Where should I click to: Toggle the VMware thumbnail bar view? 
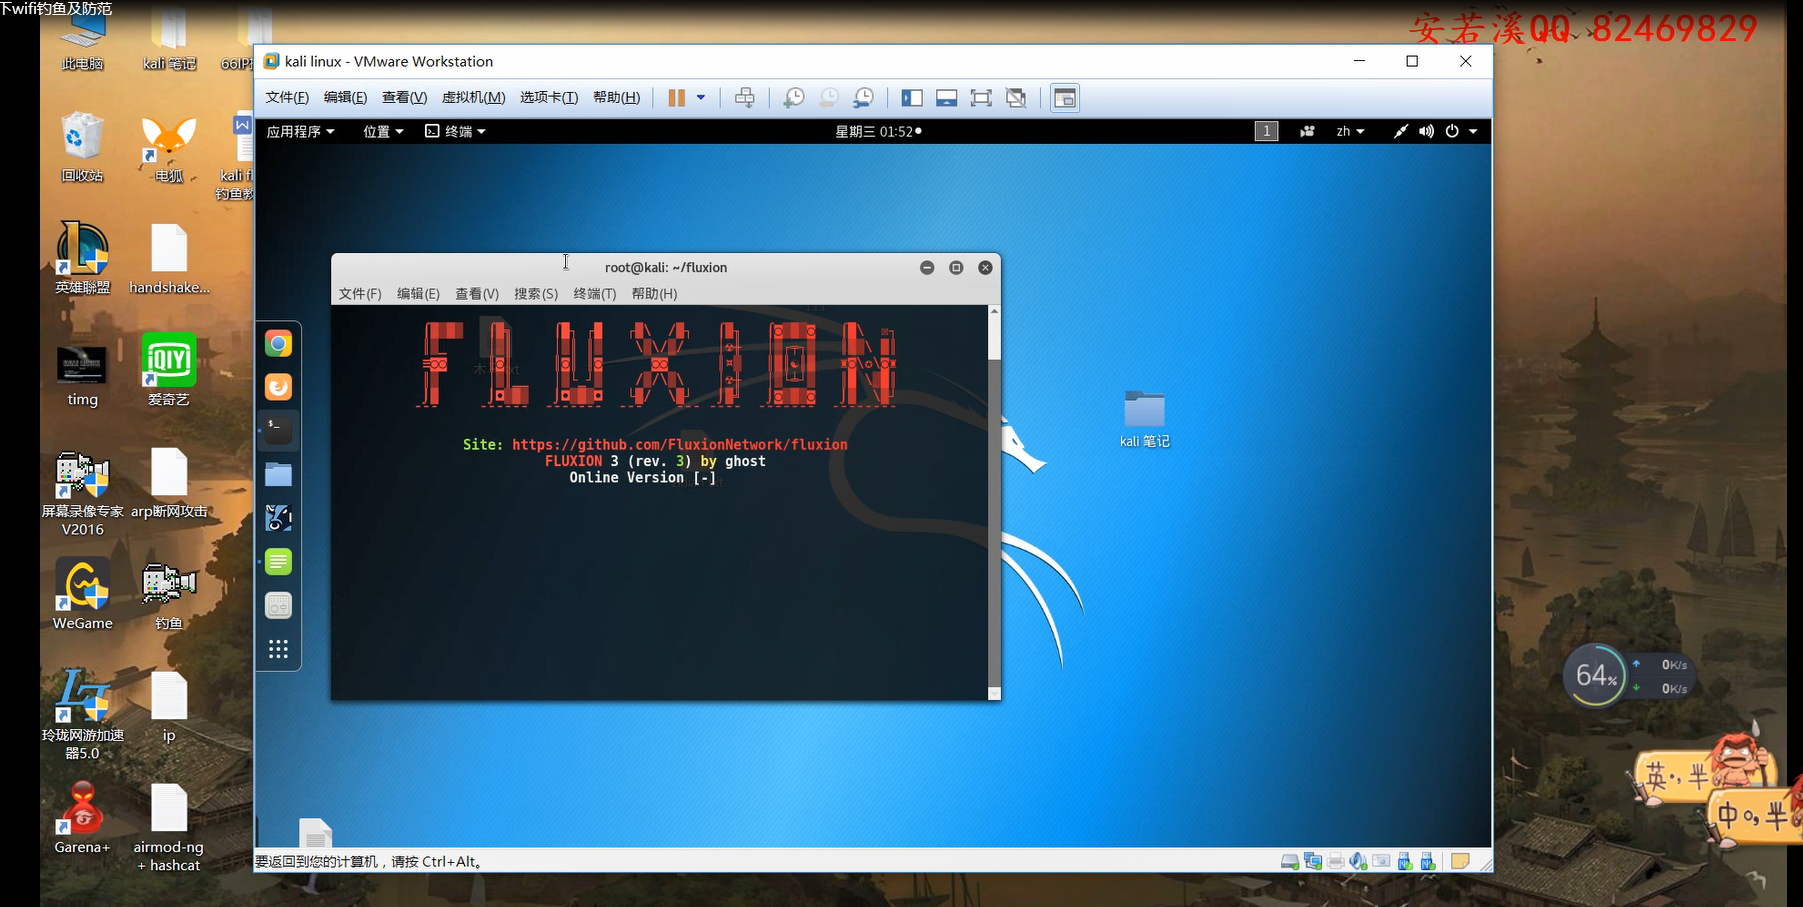pyautogui.click(x=946, y=98)
